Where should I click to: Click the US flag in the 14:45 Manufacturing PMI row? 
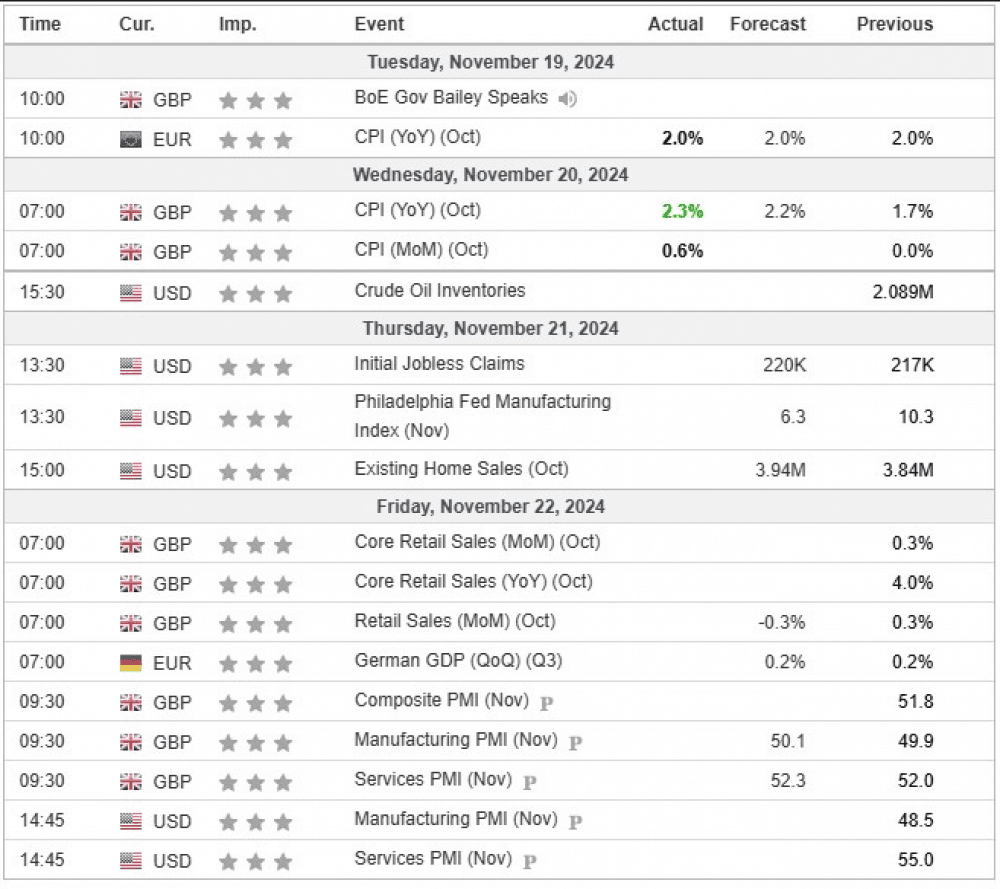click(x=131, y=821)
